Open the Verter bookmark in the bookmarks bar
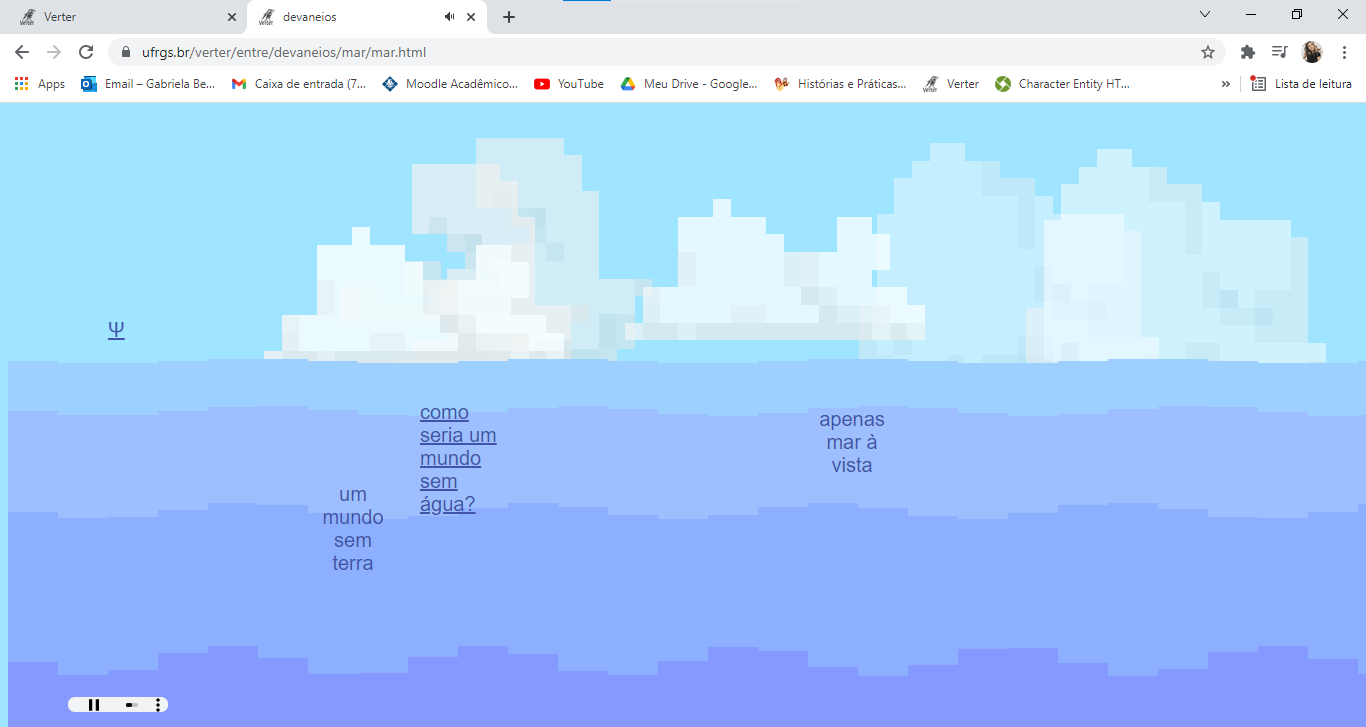This screenshot has width=1366, height=727. click(x=951, y=84)
